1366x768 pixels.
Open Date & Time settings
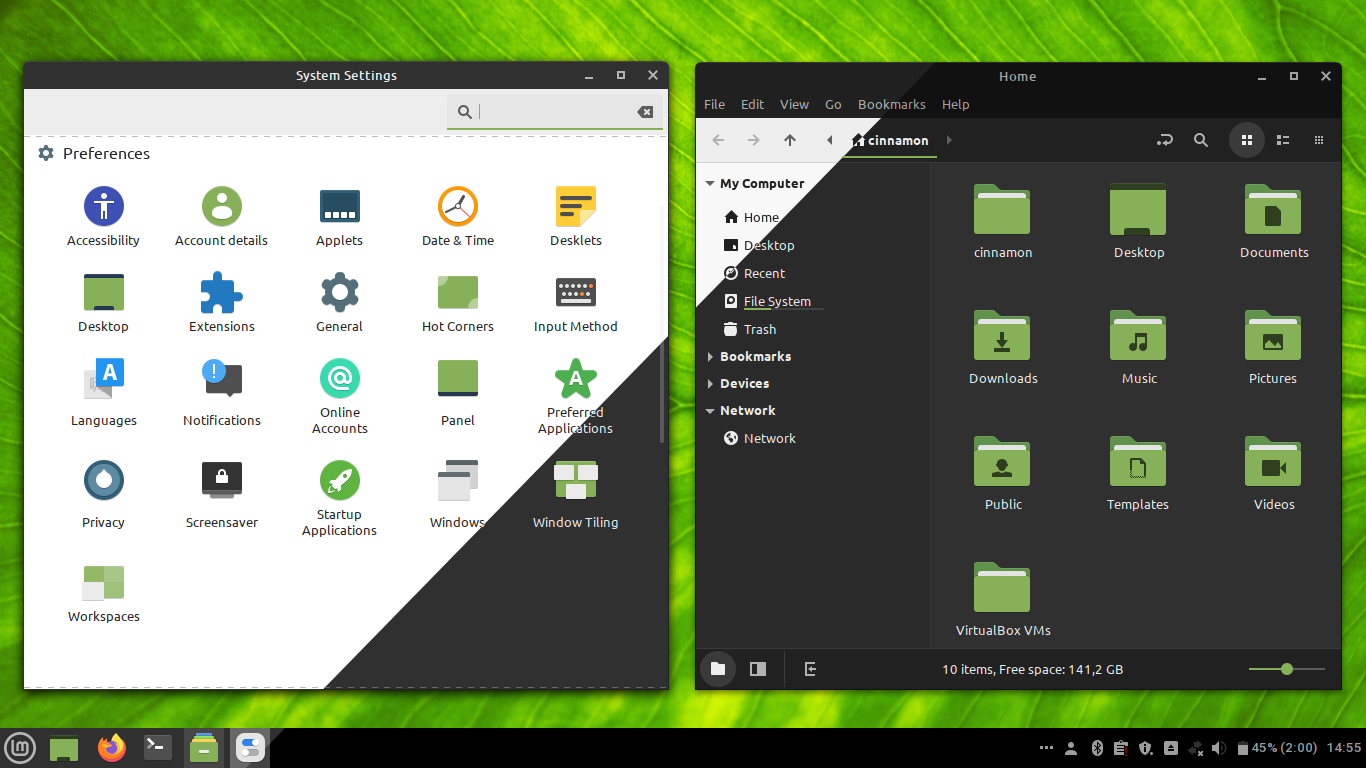[458, 217]
